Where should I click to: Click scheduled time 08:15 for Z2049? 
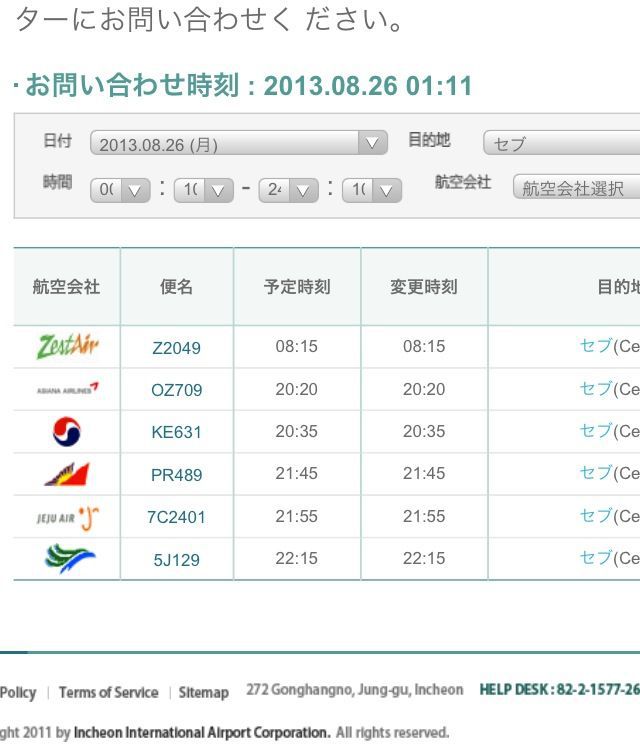pos(297,346)
